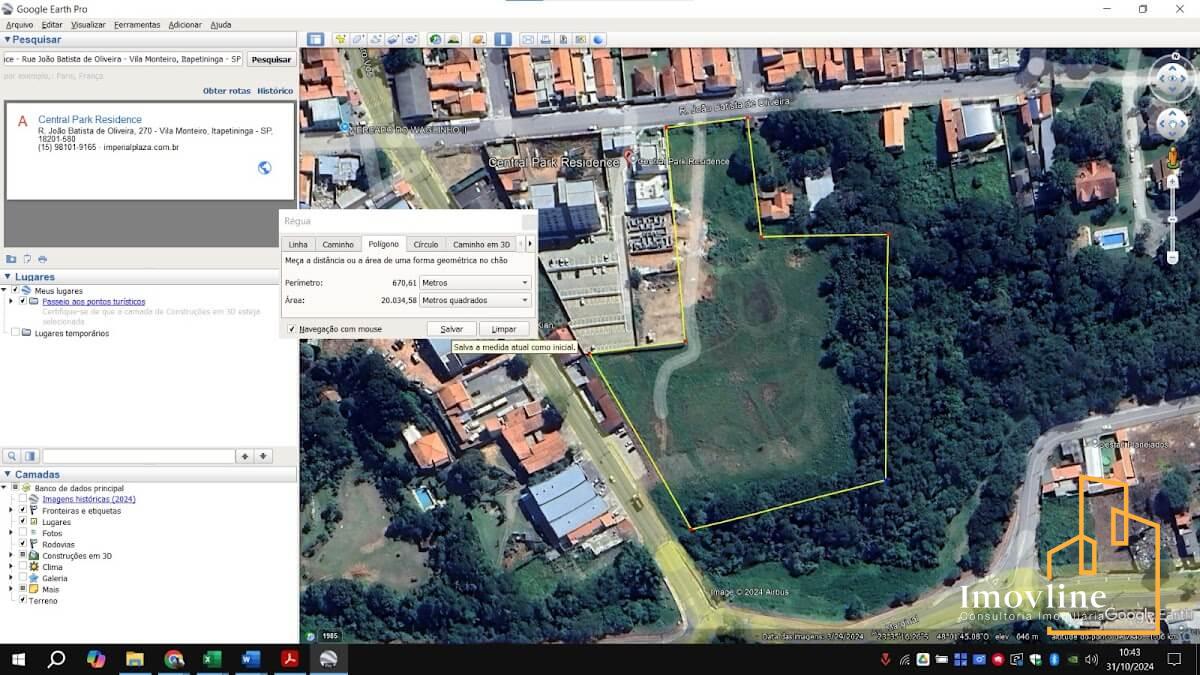Move selected place up with arrow button
The image size is (1200, 675).
point(244,456)
